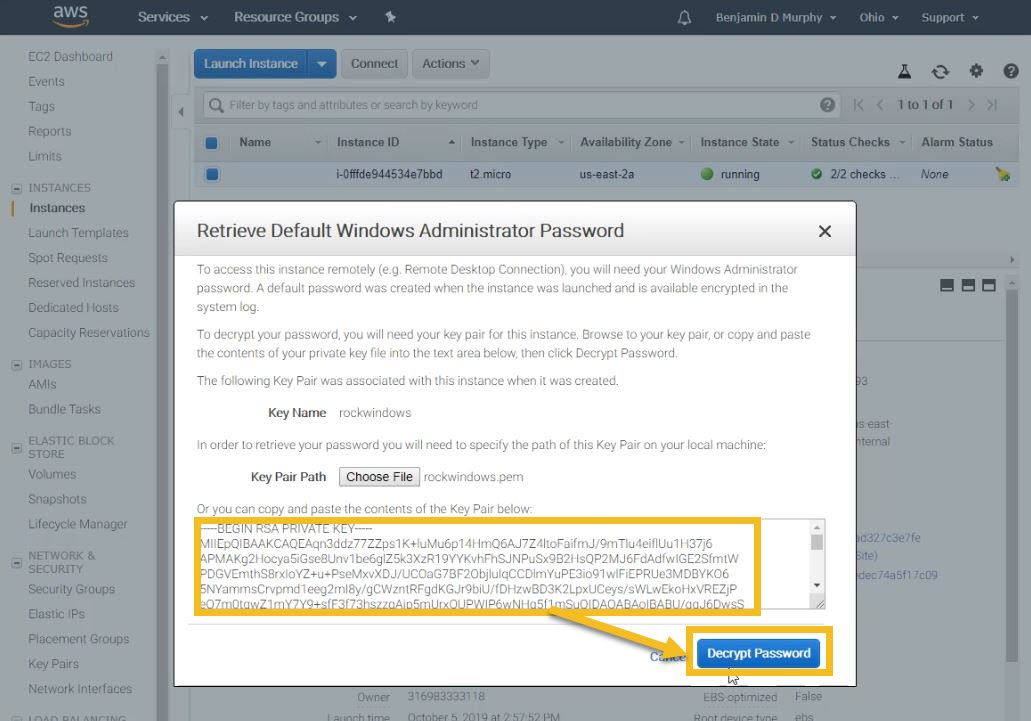Open the Services menu
Image resolution: width=1031 pixels, height=721 pixels.
coord(172,17)
